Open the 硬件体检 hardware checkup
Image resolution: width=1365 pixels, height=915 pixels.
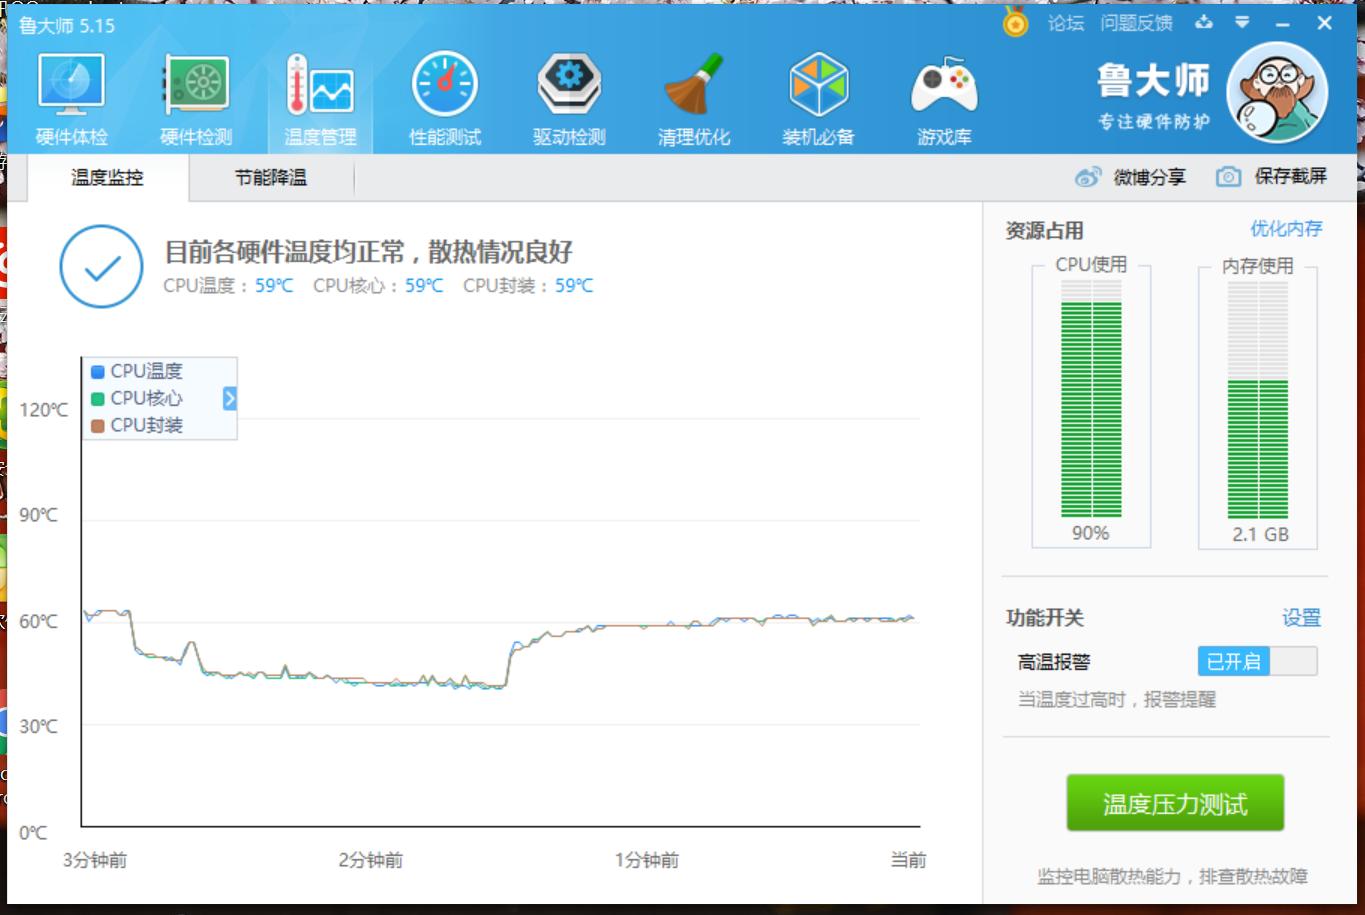point(70,95)
